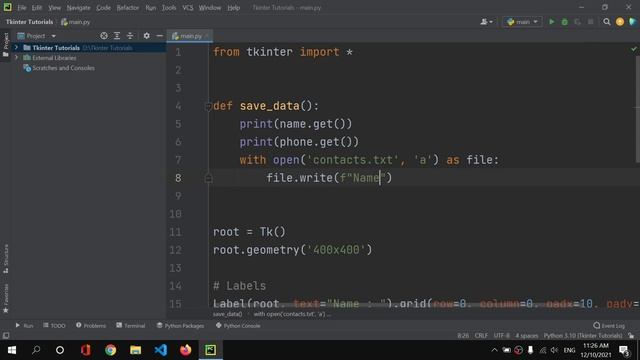Expand Tkinter Tutorials project folder
Image resolution: width=640 pixels, height=360 pixels.
[x=16, y=47]
